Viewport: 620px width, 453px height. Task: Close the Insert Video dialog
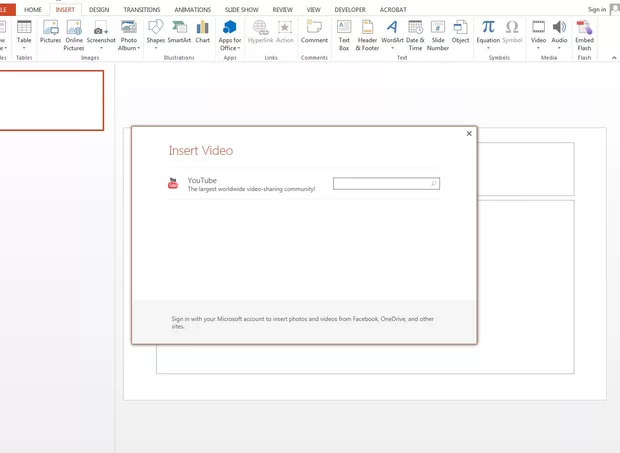coord(469,134)
